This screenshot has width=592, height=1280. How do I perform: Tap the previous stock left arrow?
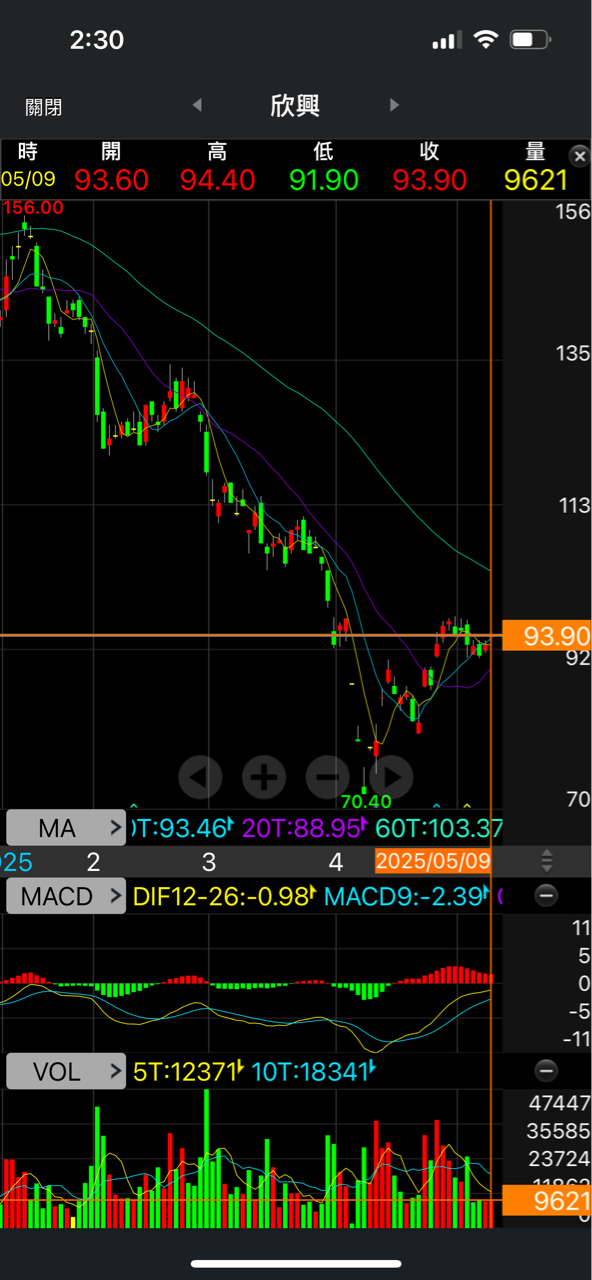pyautogui.click(x=197, y=105)
